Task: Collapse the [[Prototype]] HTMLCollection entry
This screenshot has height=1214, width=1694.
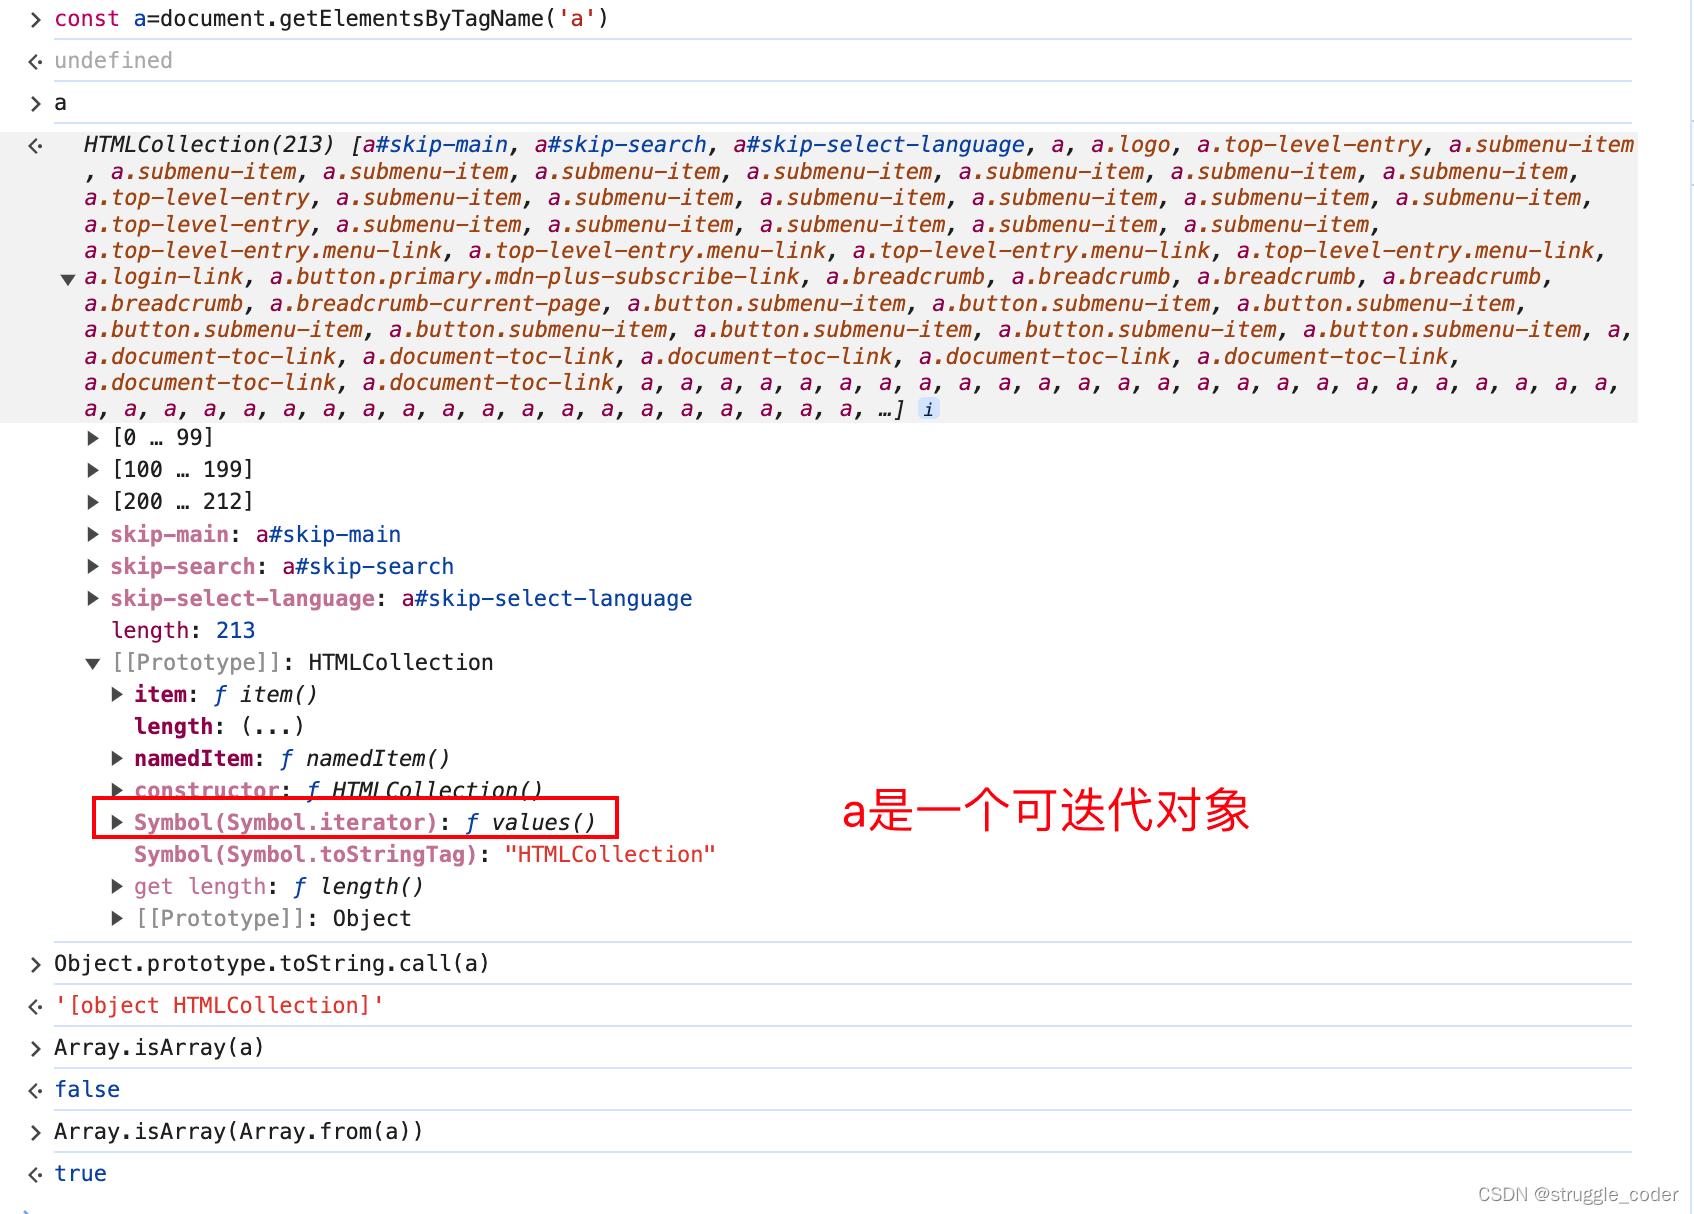Action: [93, 662]
